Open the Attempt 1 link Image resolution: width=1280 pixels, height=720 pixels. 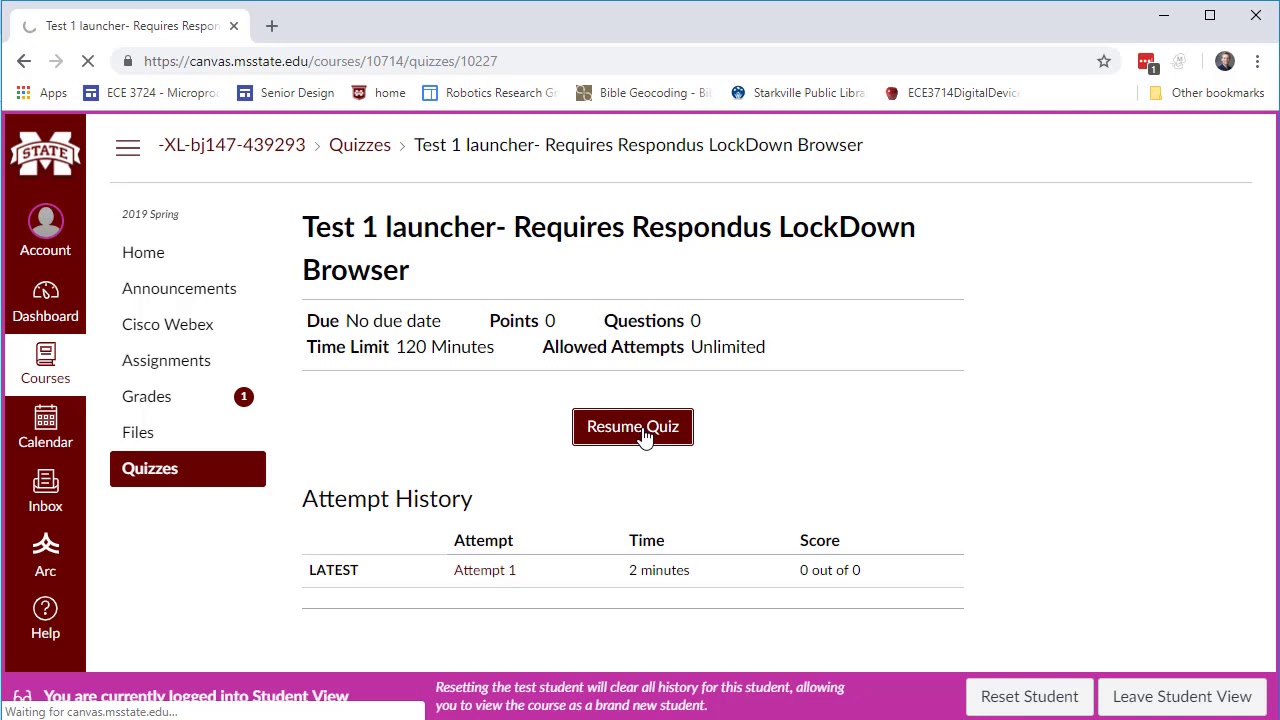485,570
